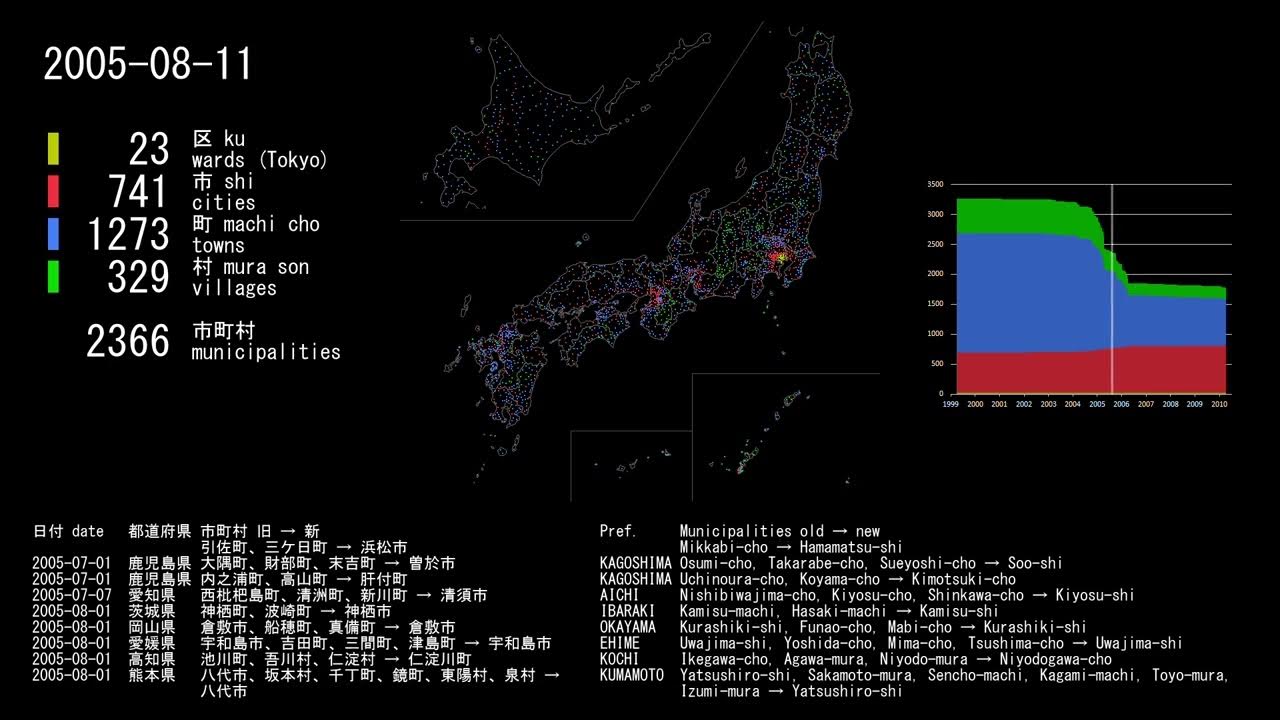Click the '都道府県' column header
1280x720 pixels.
(x=160, y=532)
